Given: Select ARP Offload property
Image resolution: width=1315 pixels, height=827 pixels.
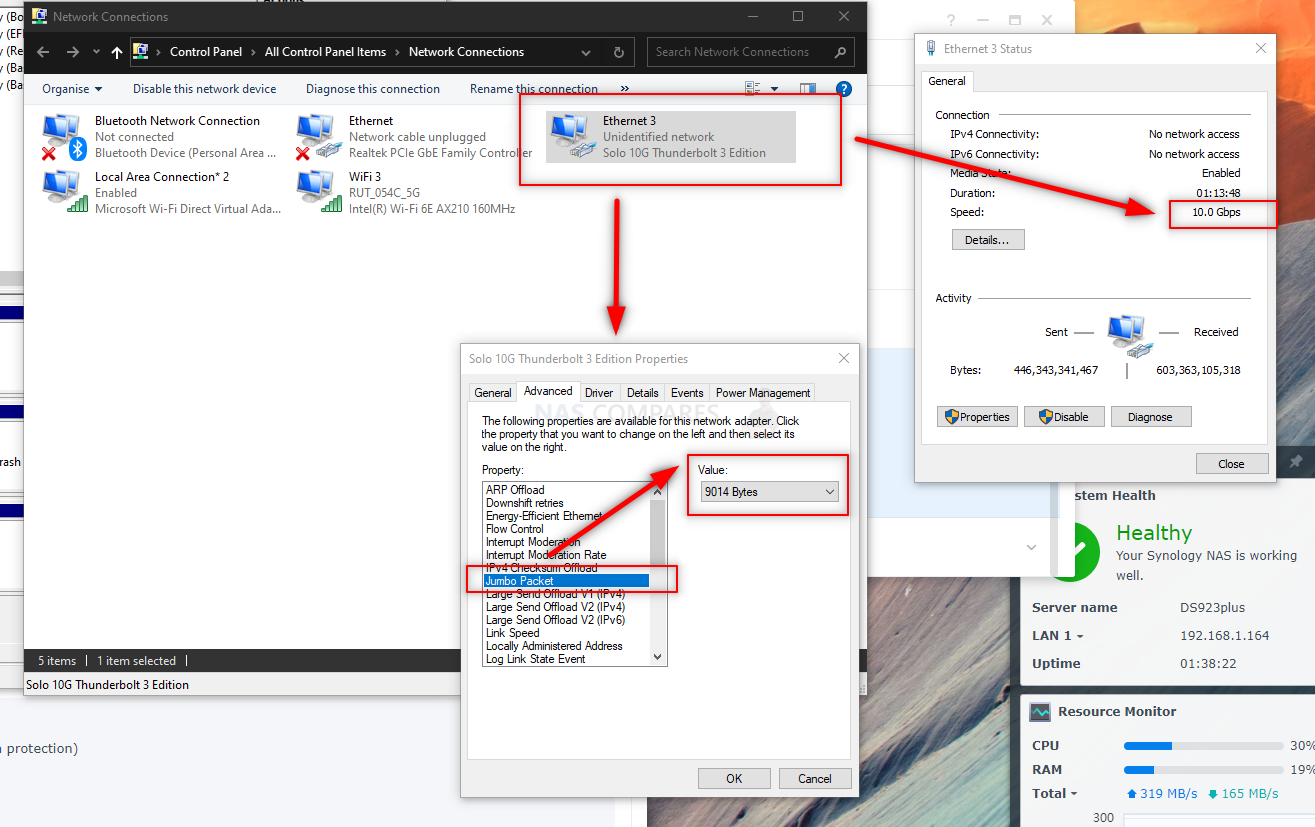Looking at the screenshot, I should [x=515, y=490].
